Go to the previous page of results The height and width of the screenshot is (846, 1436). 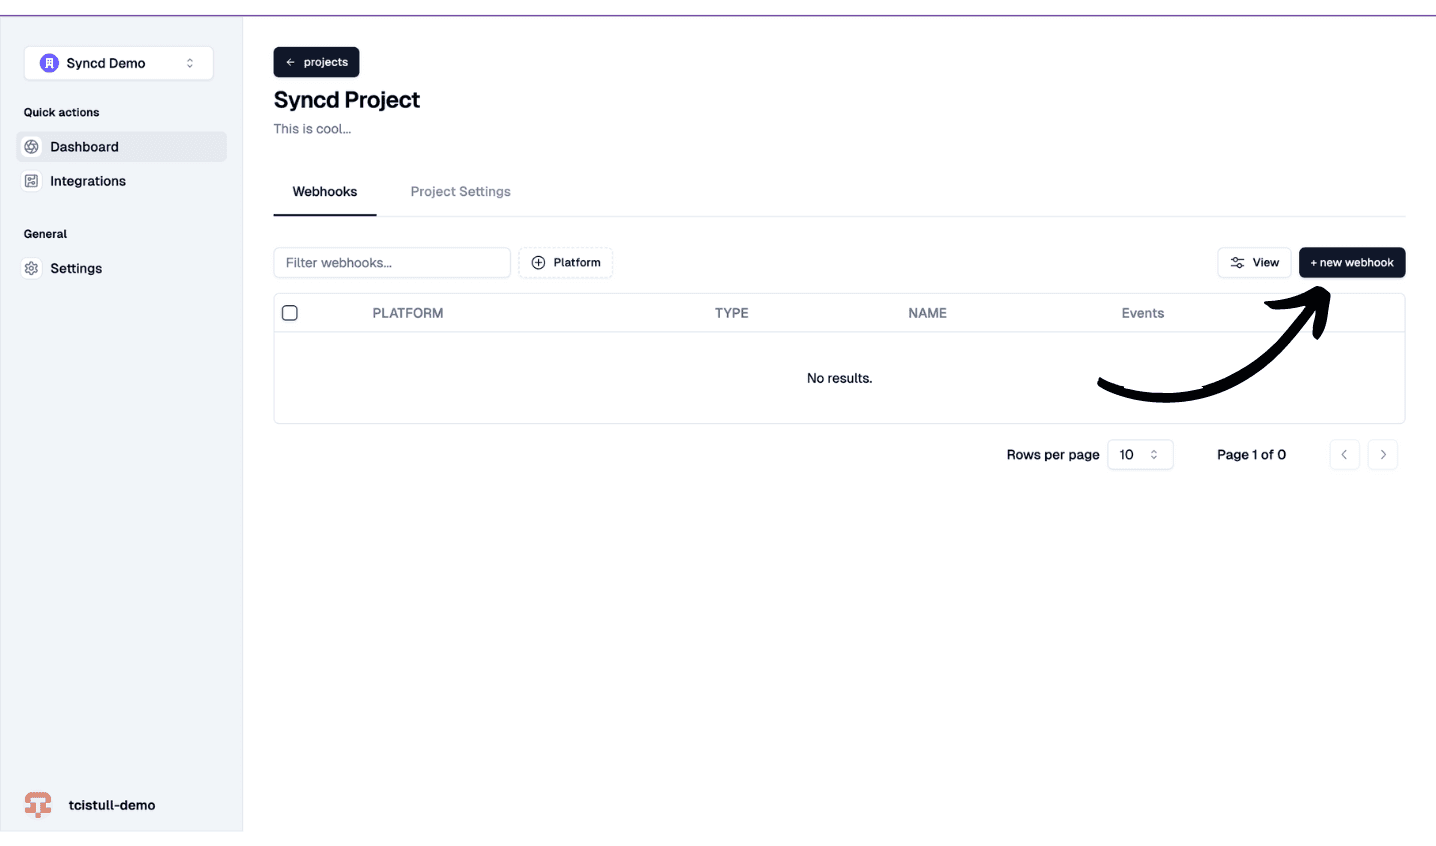pos(1344,455)
